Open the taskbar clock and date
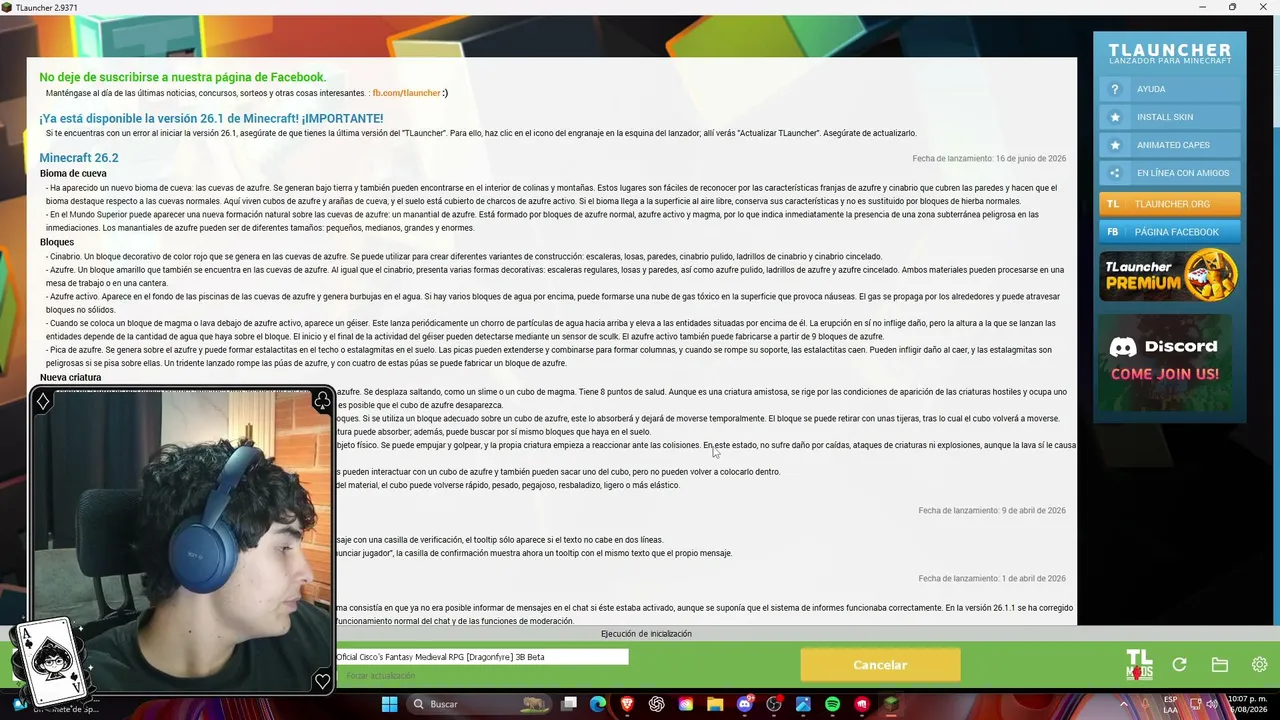Viewport: 1280px width, 720px height. click(x=1250, y=704)
